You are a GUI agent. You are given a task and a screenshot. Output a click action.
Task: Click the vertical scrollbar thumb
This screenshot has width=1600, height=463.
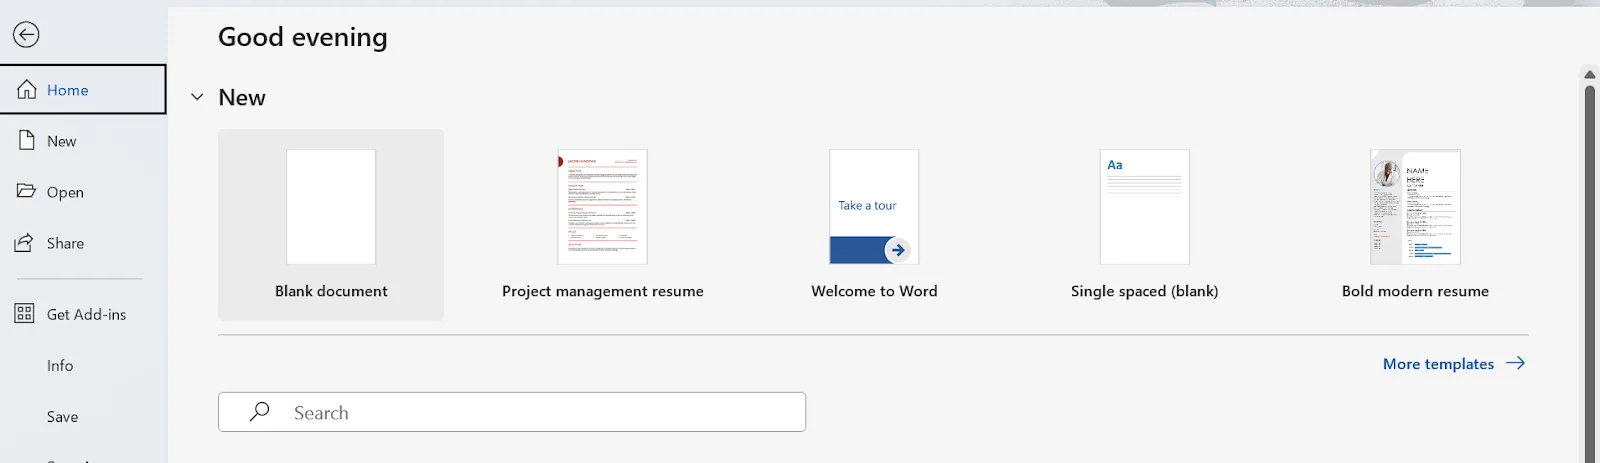click(x=1590, y=274)
